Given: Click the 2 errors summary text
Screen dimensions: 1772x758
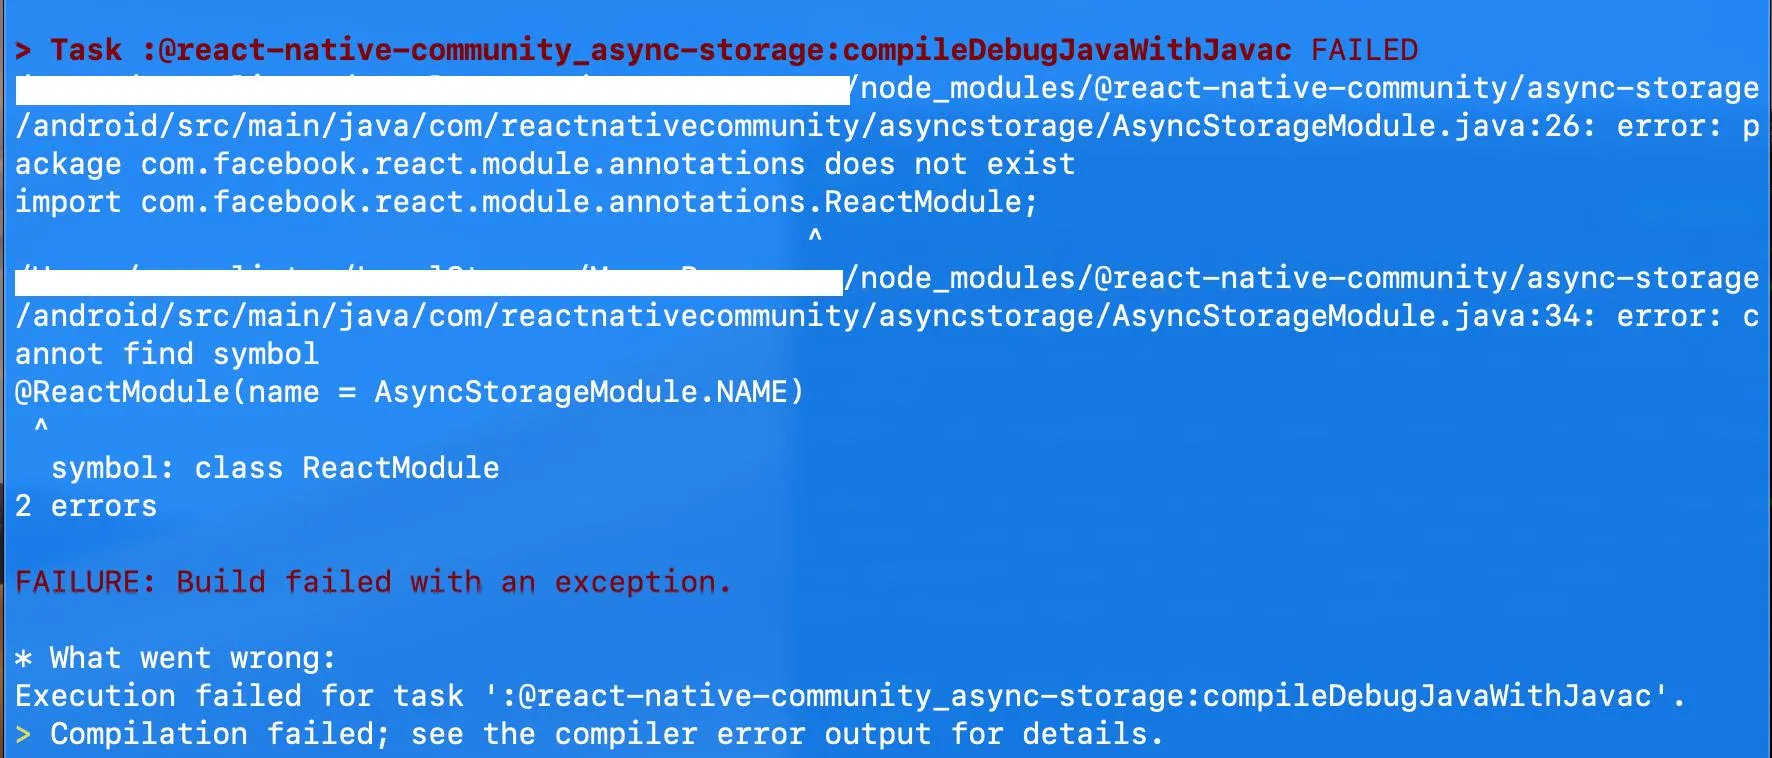Looking at the screenshot, I should tap(86, 506).
